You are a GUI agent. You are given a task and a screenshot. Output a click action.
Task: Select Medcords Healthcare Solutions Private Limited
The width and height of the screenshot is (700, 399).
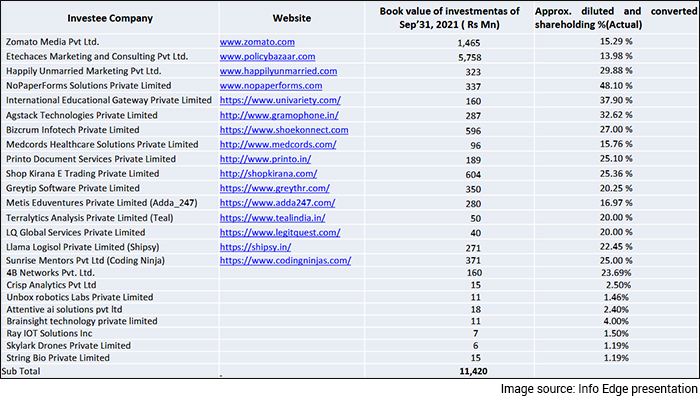[102, 145]
